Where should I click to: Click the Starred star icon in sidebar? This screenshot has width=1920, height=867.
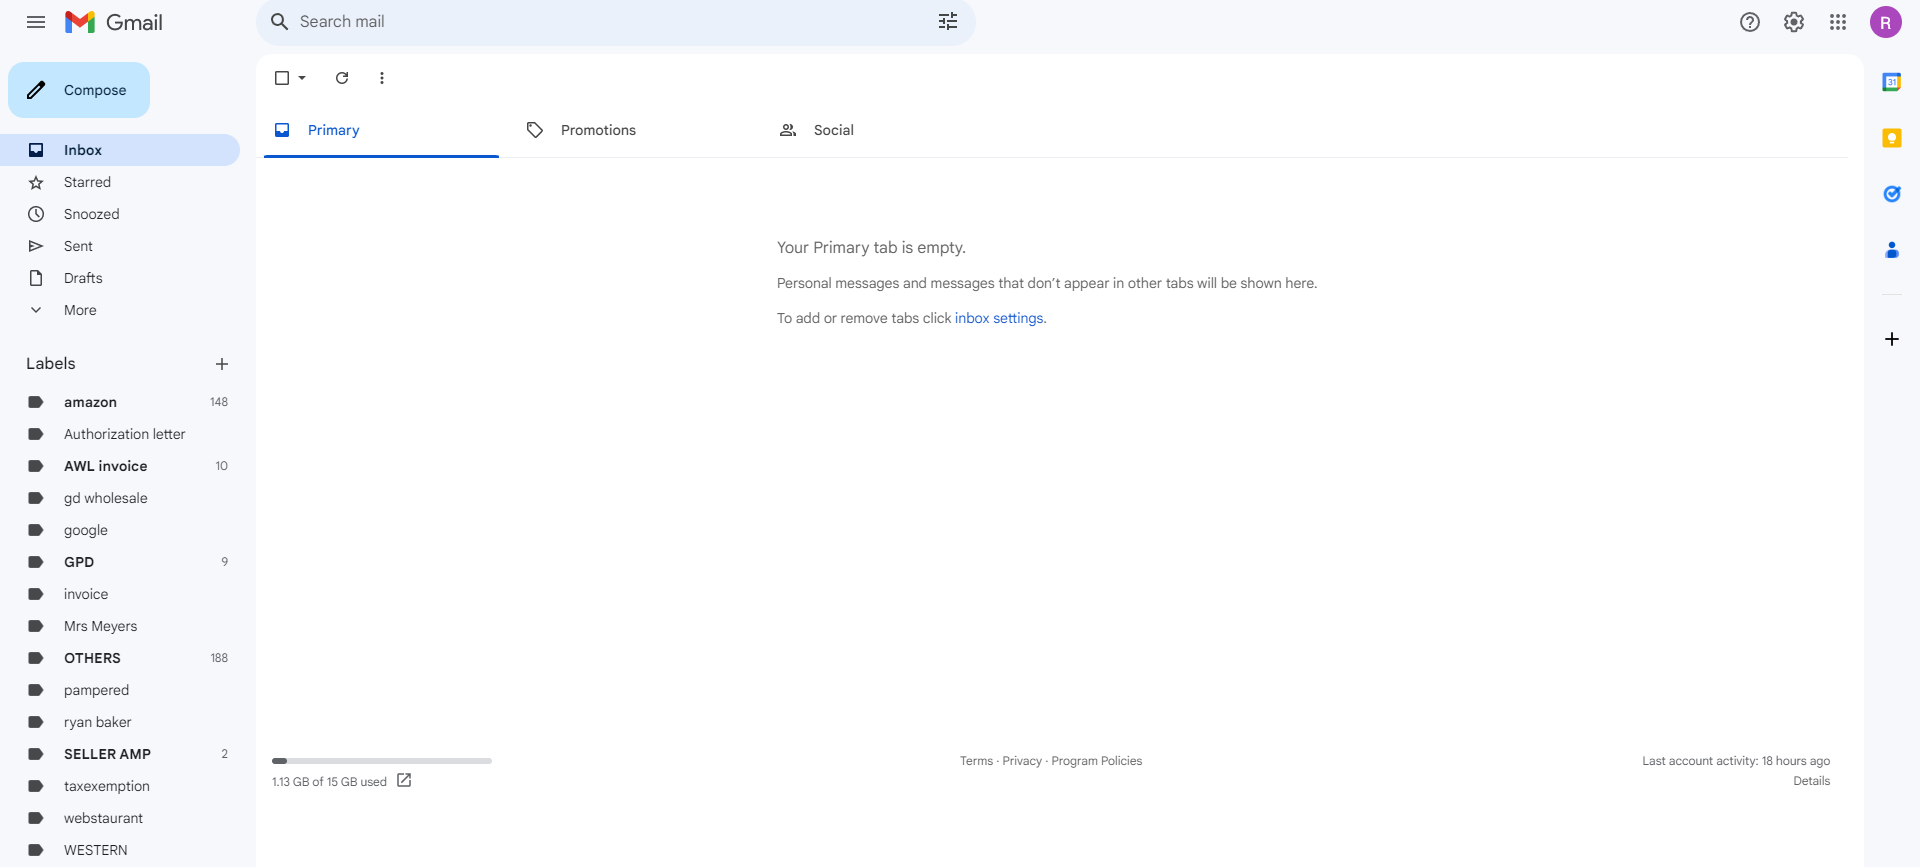[x=36, y=182]
